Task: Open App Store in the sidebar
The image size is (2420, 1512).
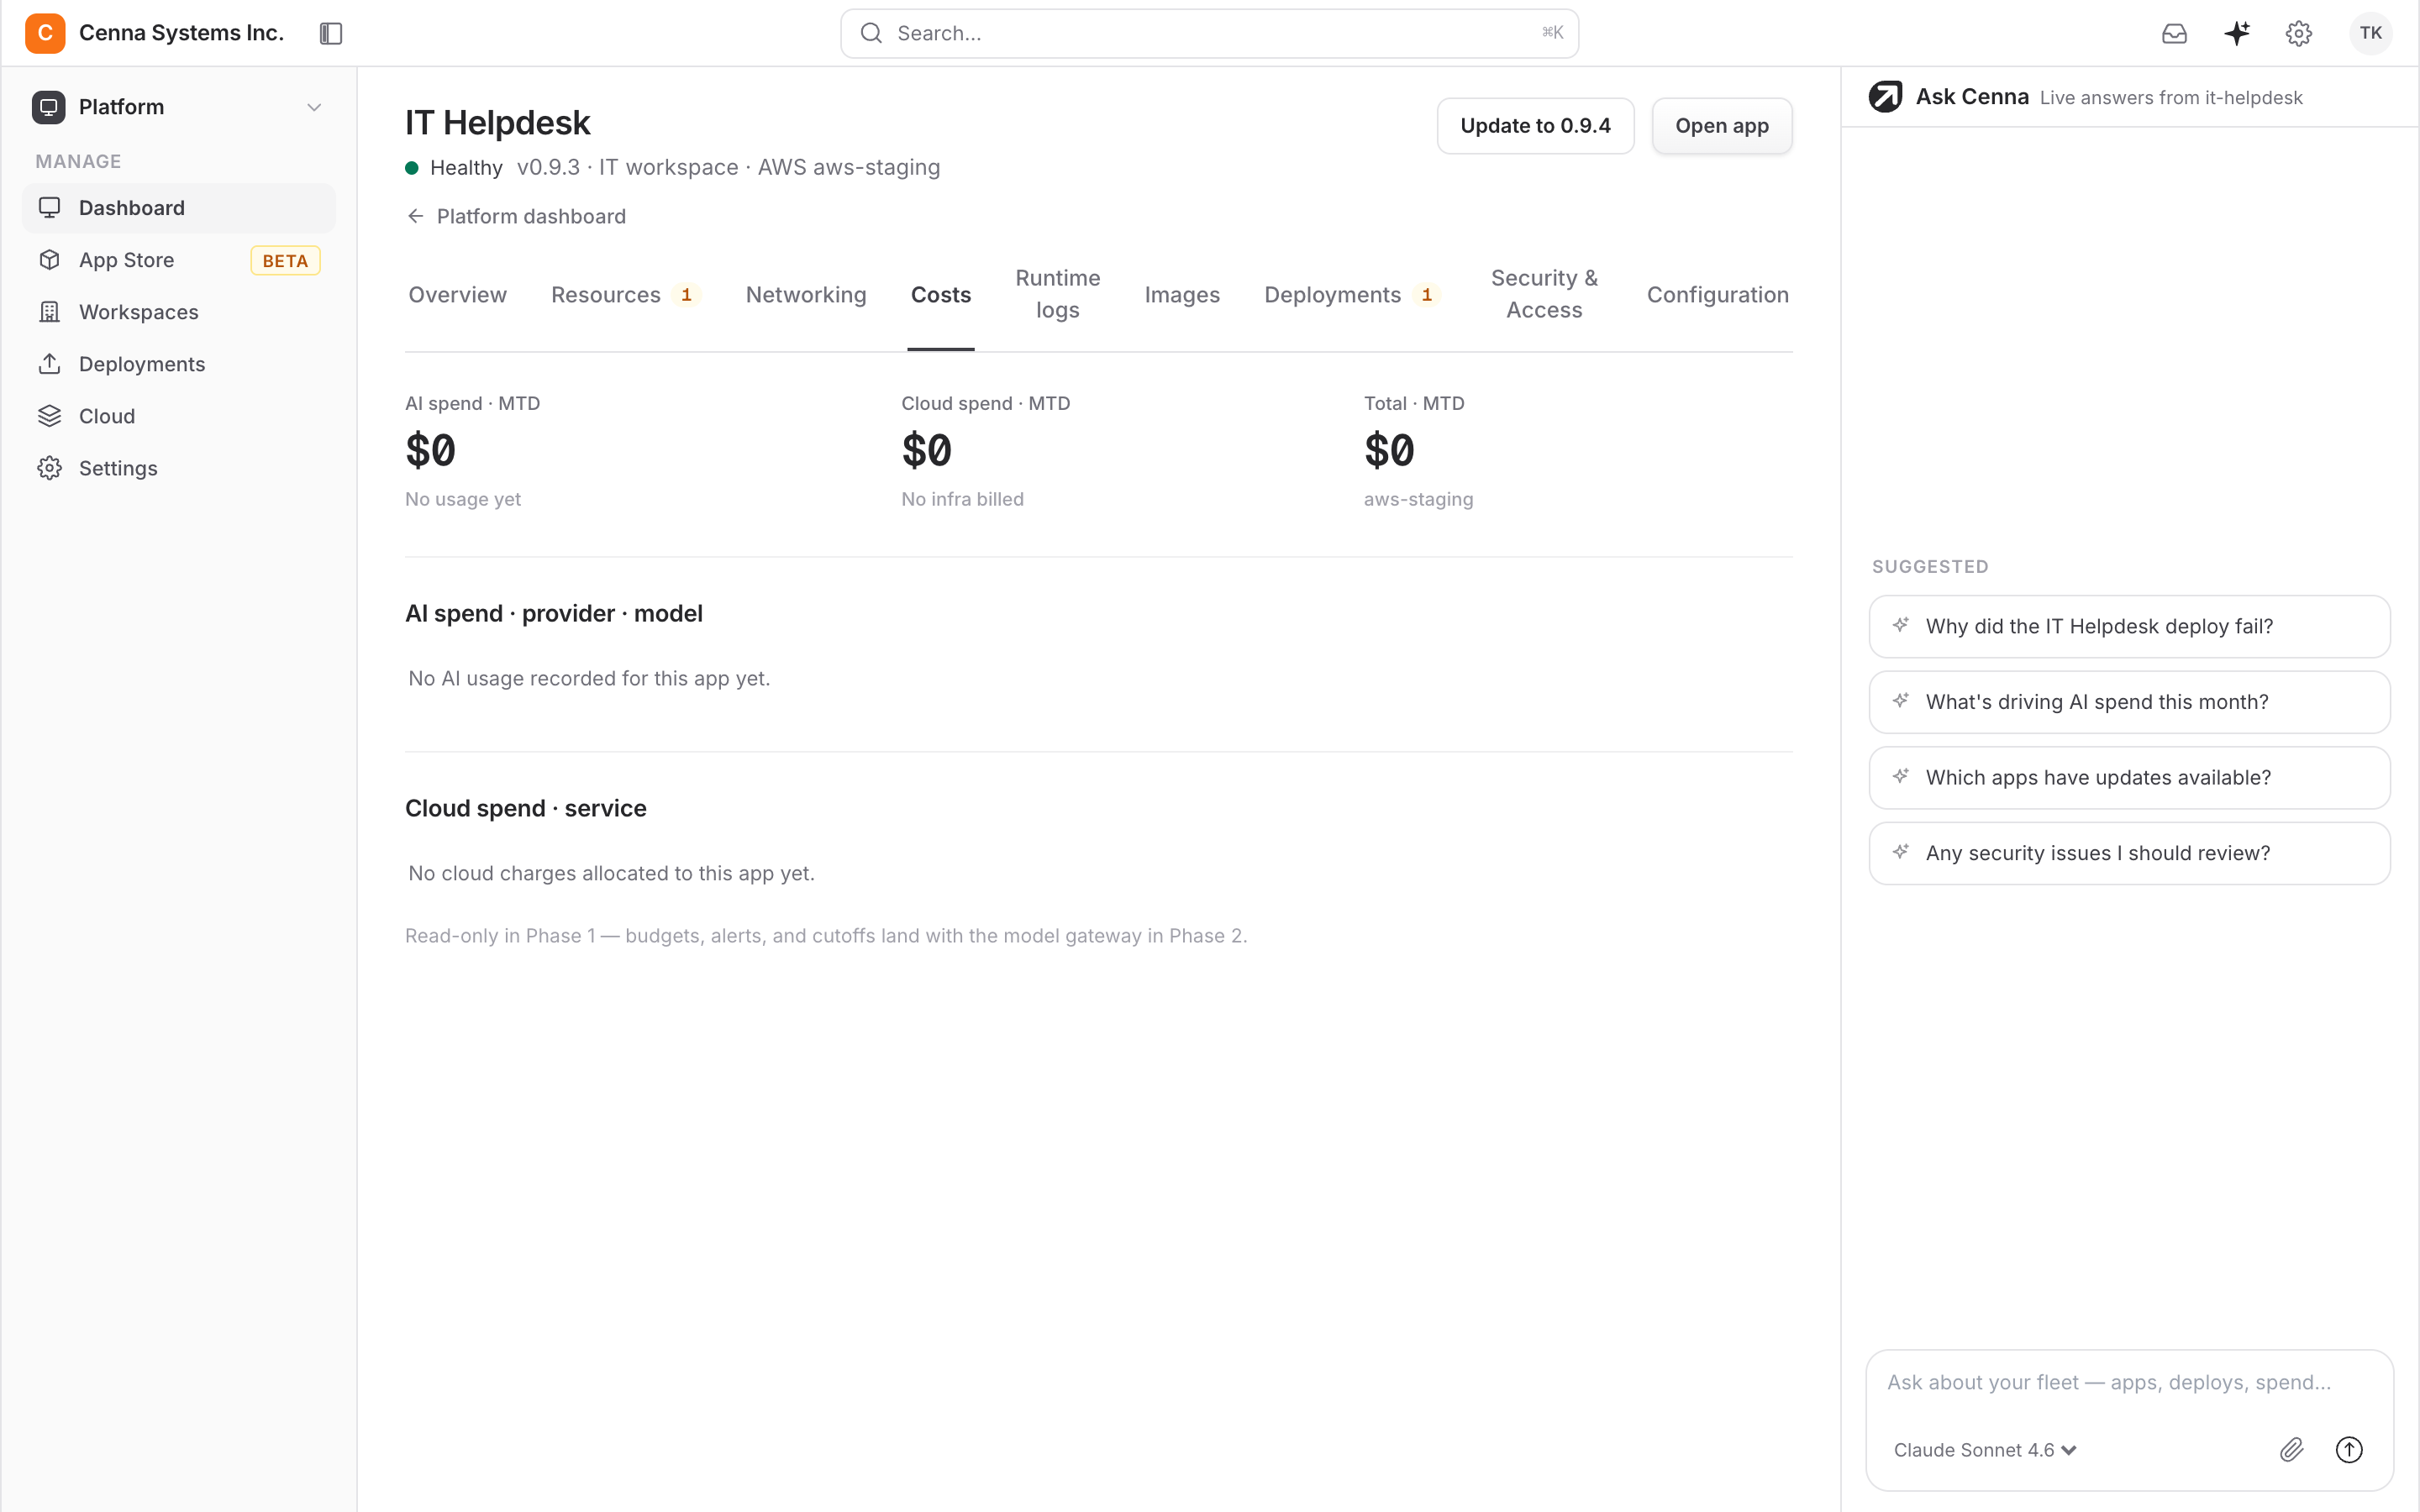Action: coord(179,260)
